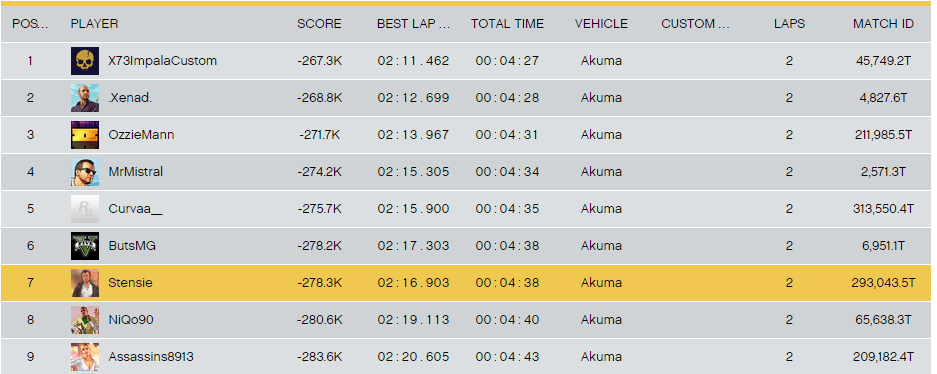Sort leaderboard by TOTAL TIME header

click(507, 24)
